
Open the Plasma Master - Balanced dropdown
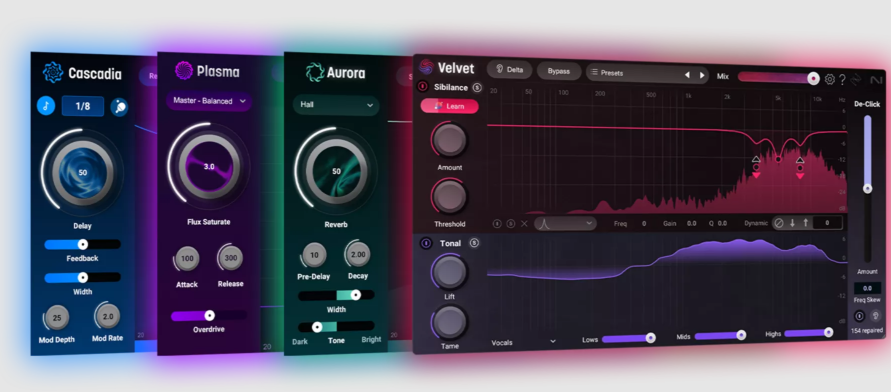click(x=209, y=101)
